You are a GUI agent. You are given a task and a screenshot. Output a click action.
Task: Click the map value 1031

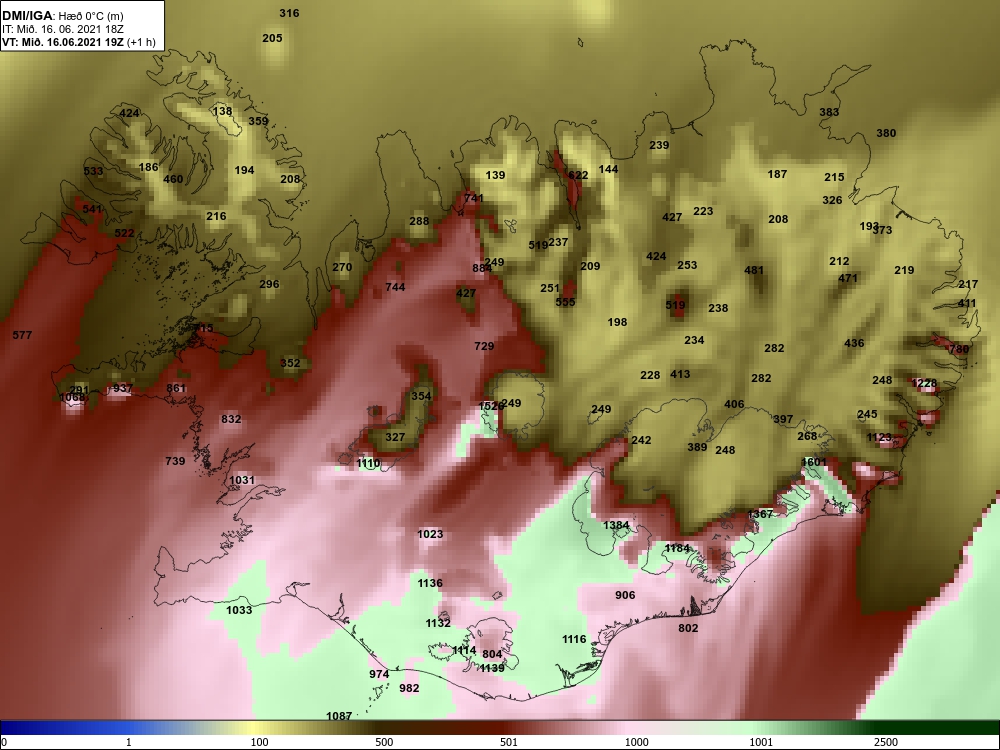242,480
